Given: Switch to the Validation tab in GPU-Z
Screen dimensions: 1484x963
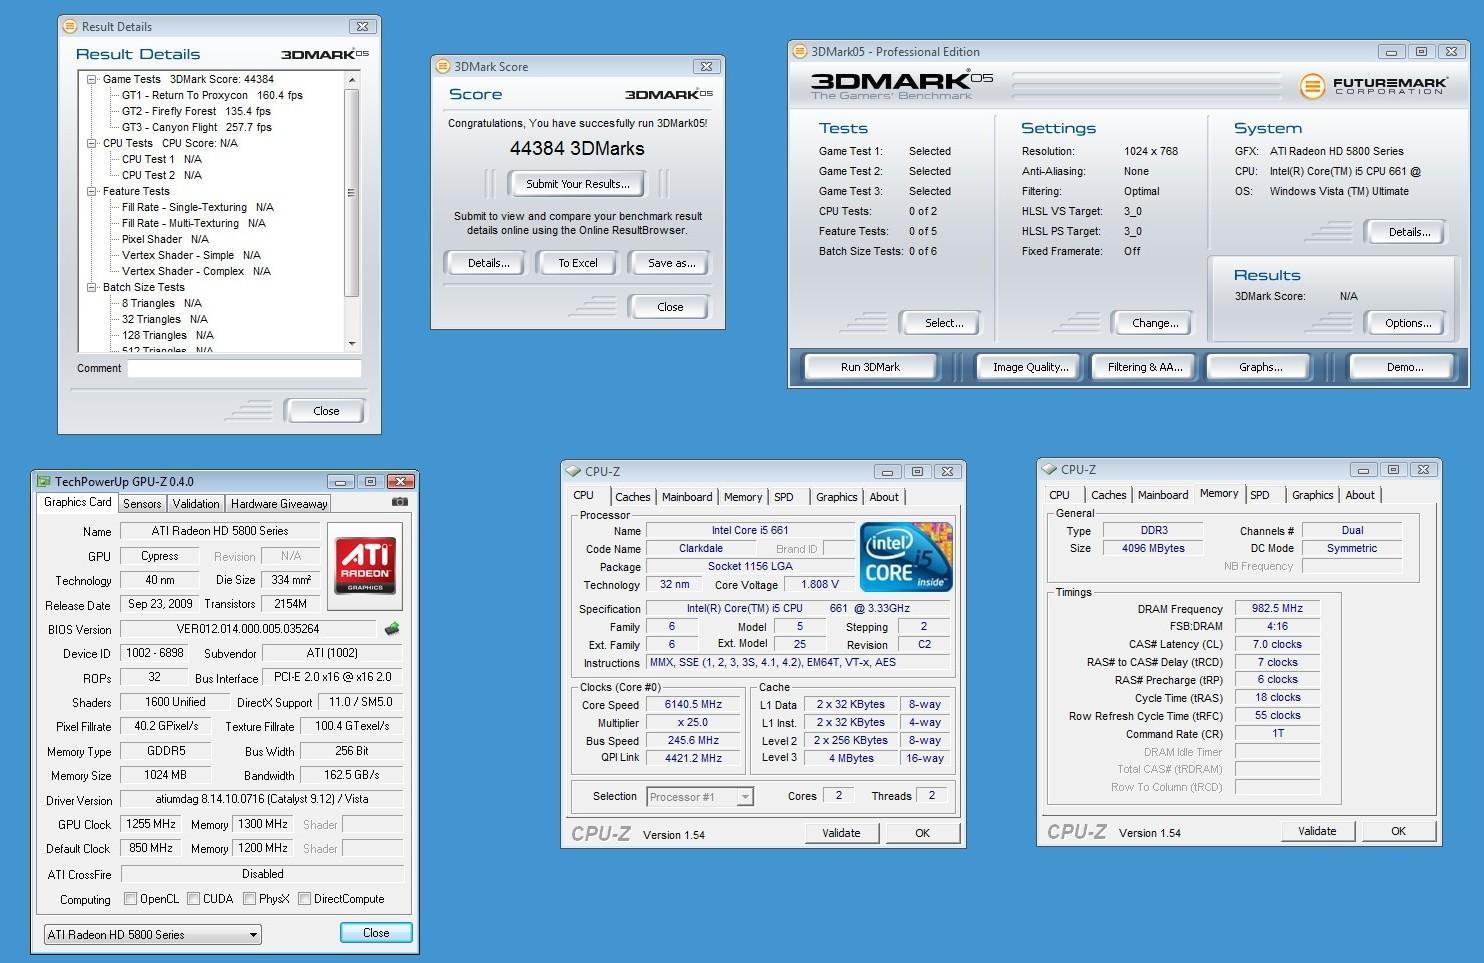Looking at the screenshot, I should pyautogui.click(x=195, y=504).
